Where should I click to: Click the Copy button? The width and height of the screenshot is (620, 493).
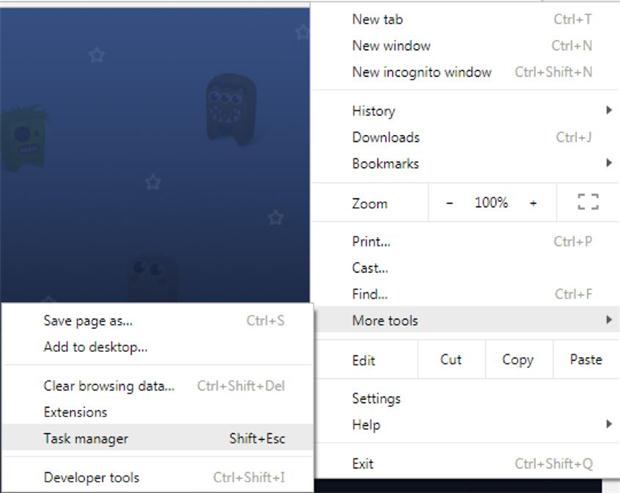point(518,359)
